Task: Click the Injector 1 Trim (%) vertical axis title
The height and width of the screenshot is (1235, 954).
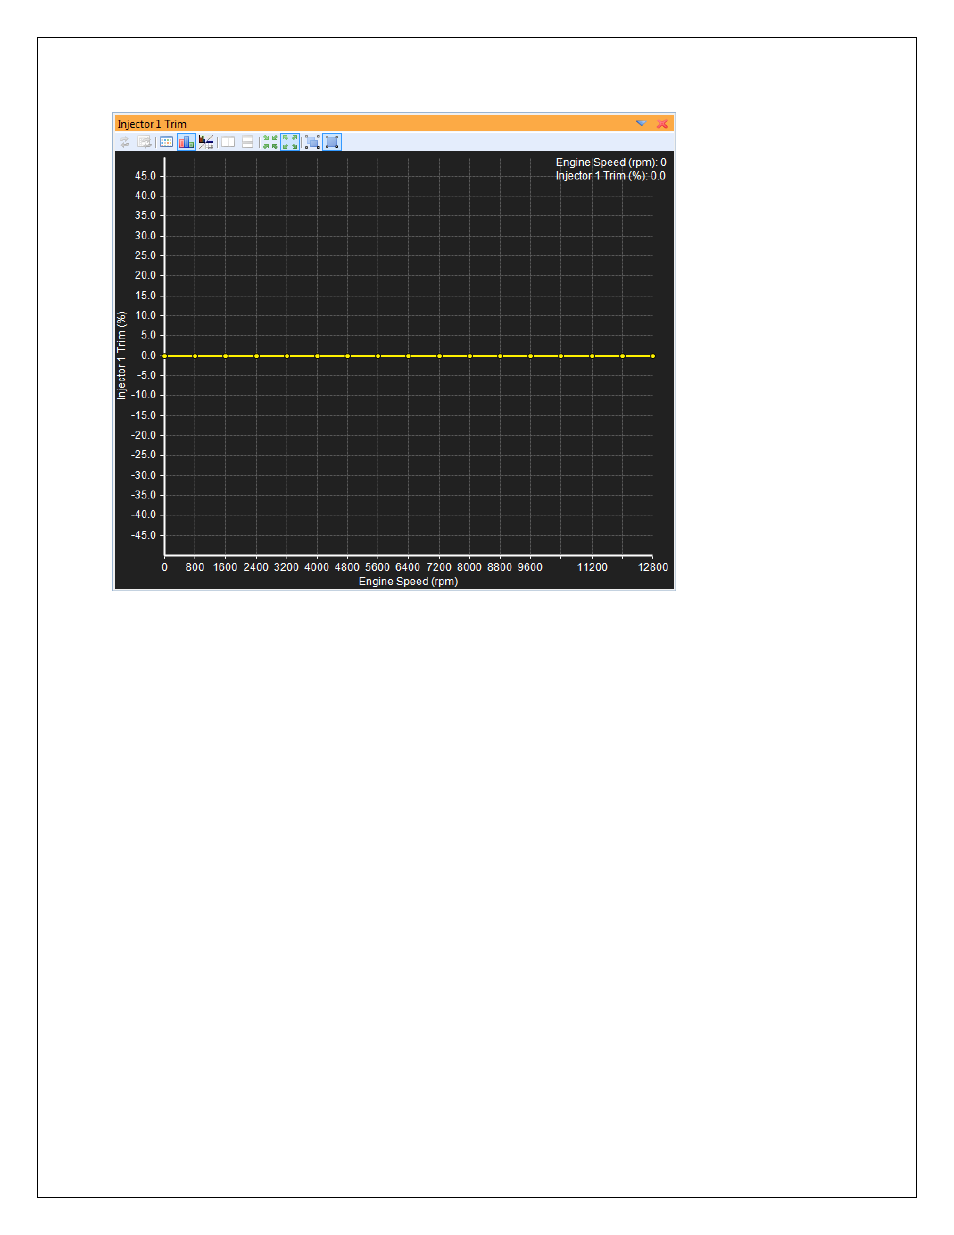Action: coord(122,355)
